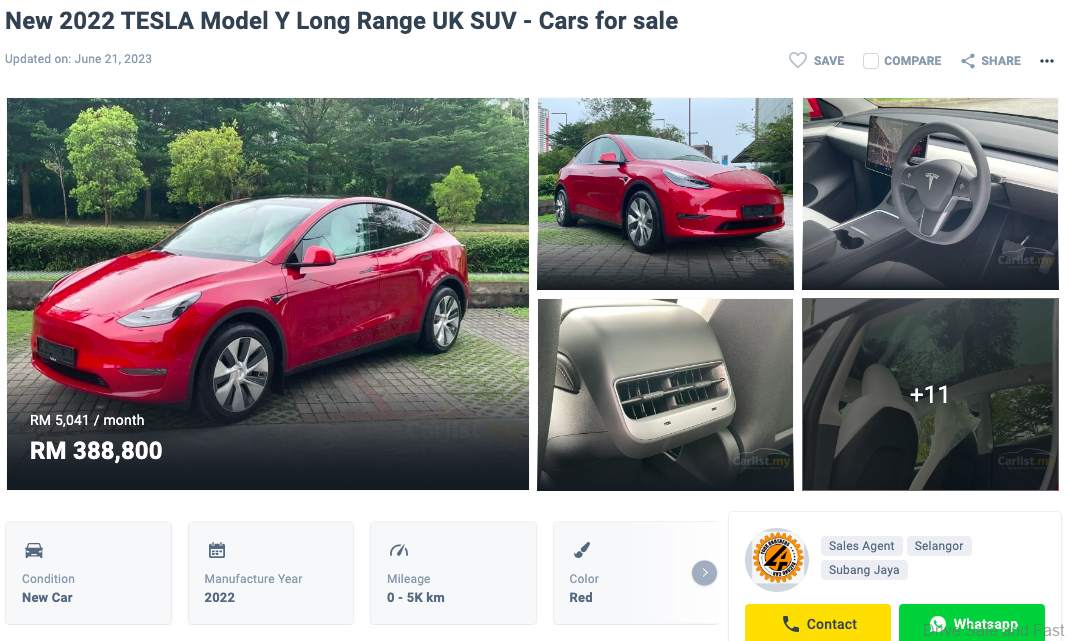Click the Share icon
The image size is (1070, 641).
click(x=968, y=61)
